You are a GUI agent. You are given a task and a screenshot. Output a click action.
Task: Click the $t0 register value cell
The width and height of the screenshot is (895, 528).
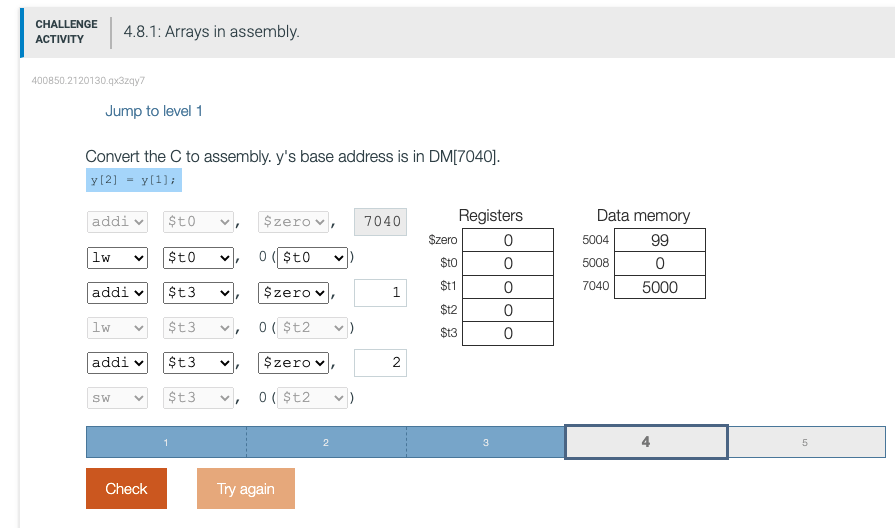(508, 263)
